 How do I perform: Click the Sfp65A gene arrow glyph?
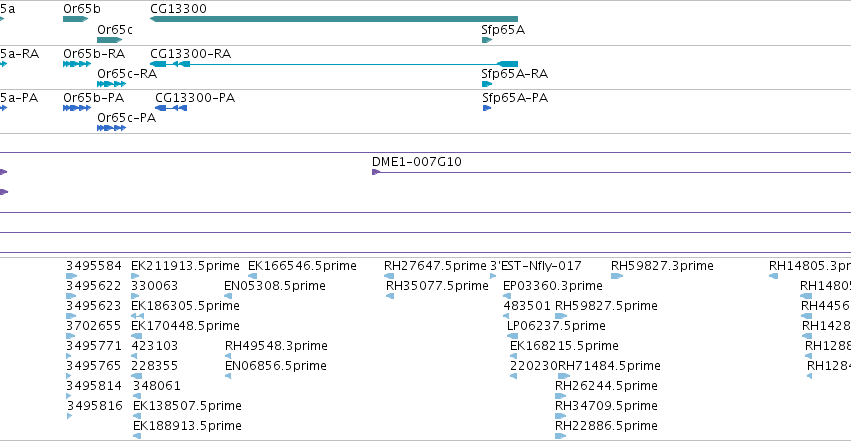point(487,40)
